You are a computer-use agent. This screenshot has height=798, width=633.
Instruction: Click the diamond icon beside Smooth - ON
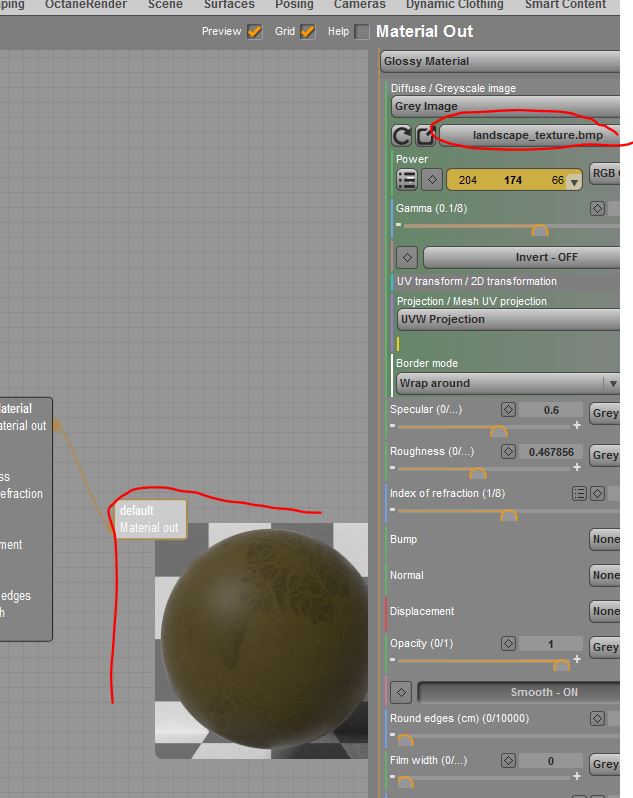click(401, 692)
